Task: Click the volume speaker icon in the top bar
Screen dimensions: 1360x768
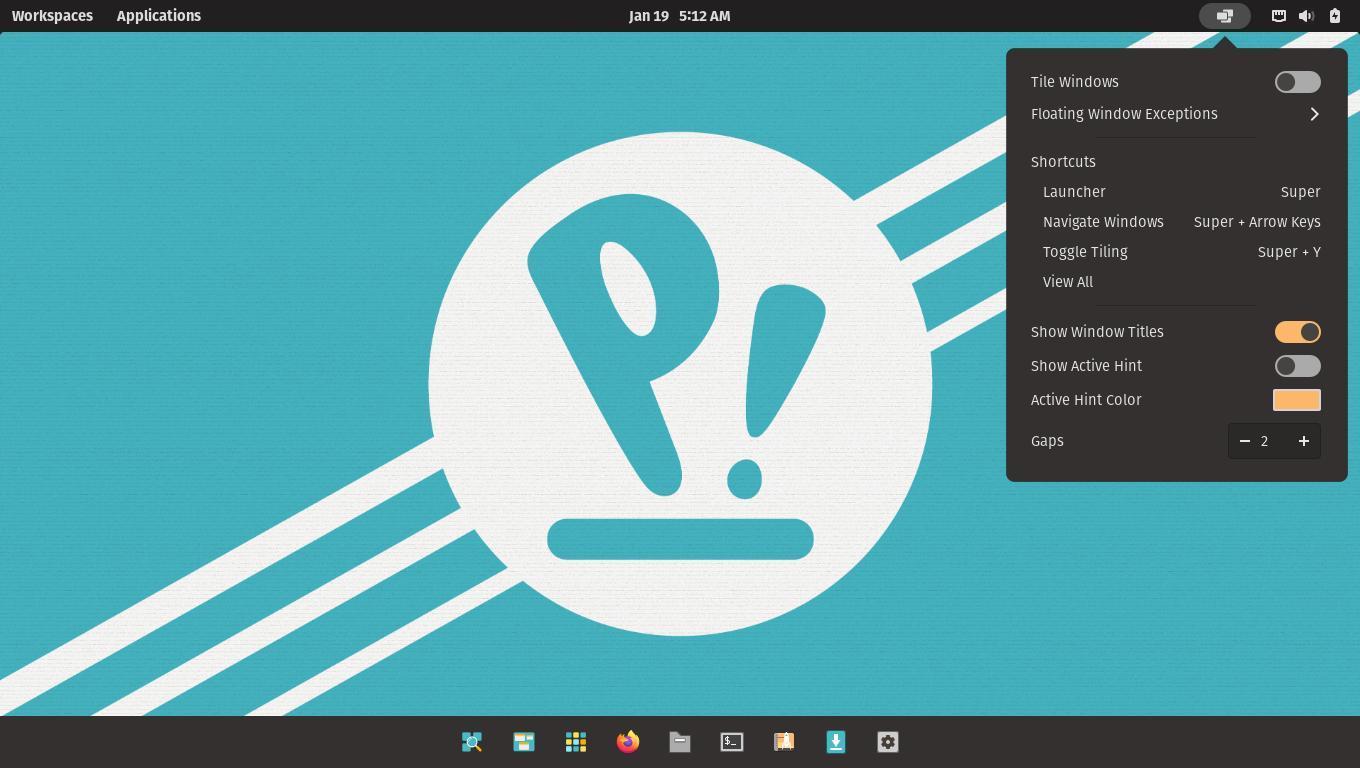Action: (x=1305, y=16)
